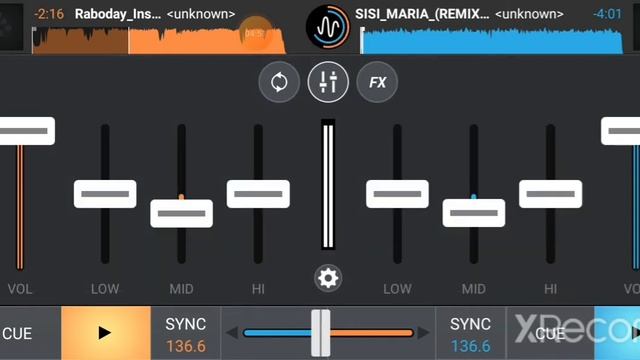Click the left deck LOW EQ handle
The image size is (640, 360).
[x=105, y=194]
